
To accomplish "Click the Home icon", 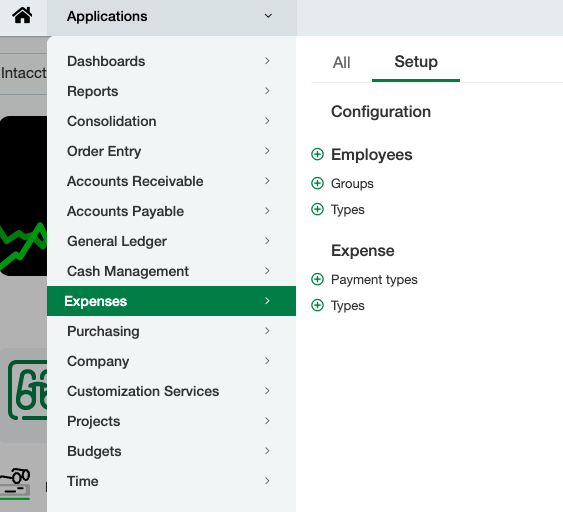I will click(22, 16).
